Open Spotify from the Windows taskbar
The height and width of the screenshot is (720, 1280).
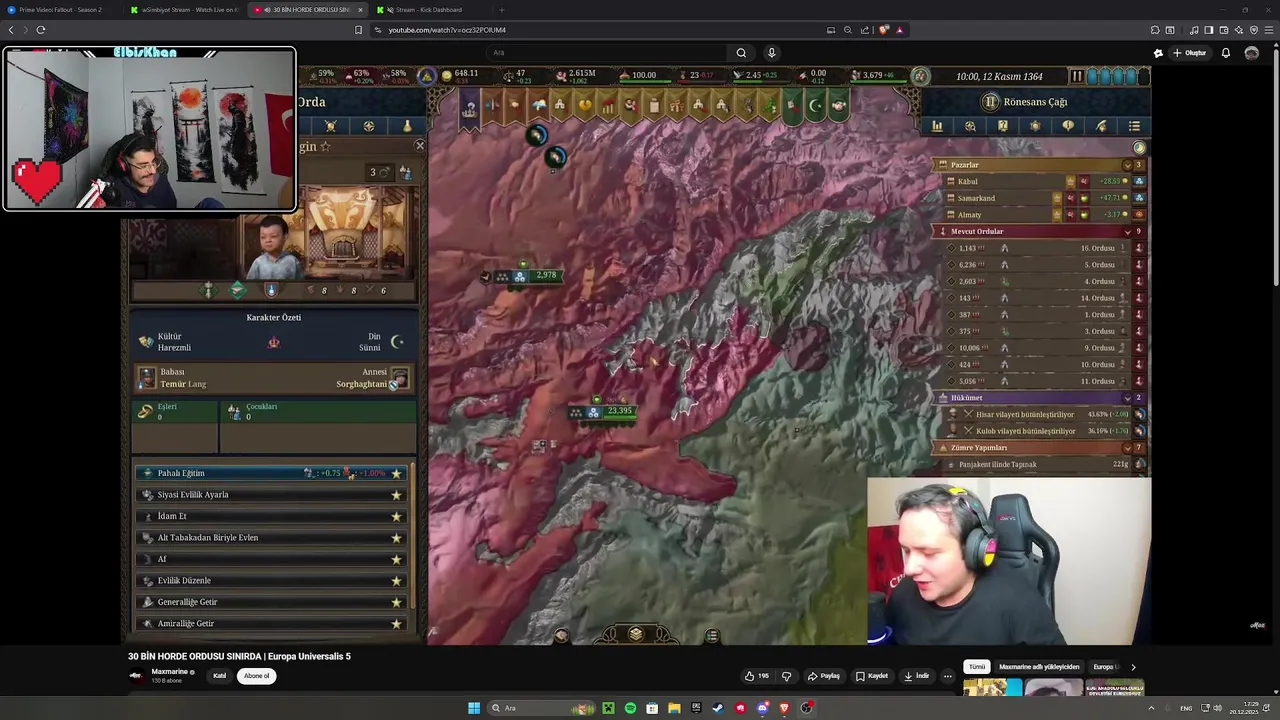pos(630,708)
